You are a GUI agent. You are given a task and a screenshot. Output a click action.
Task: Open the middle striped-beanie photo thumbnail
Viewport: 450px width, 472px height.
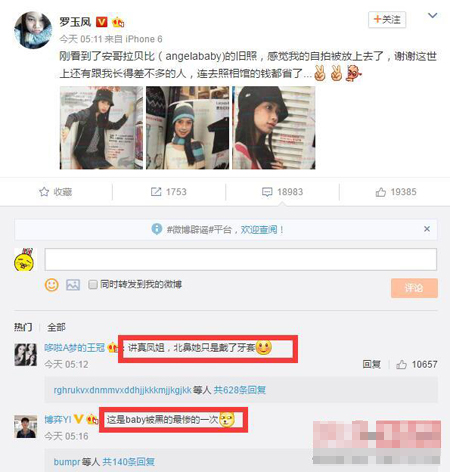click(188, 128)
